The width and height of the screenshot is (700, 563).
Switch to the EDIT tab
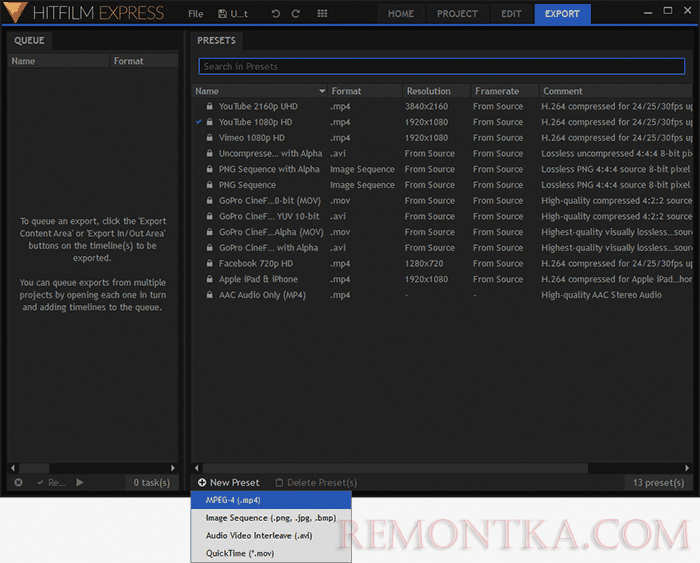coord(511,14)
